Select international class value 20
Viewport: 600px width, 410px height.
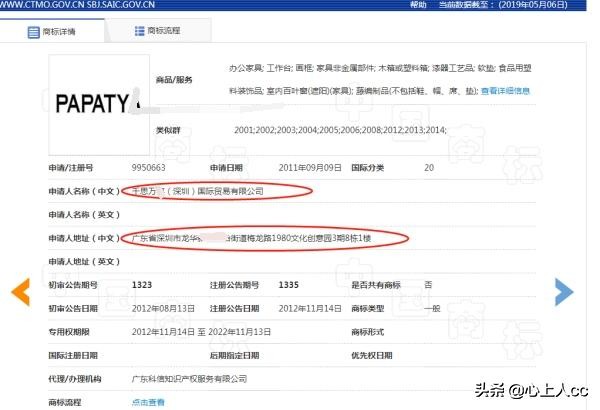[429, 168]
